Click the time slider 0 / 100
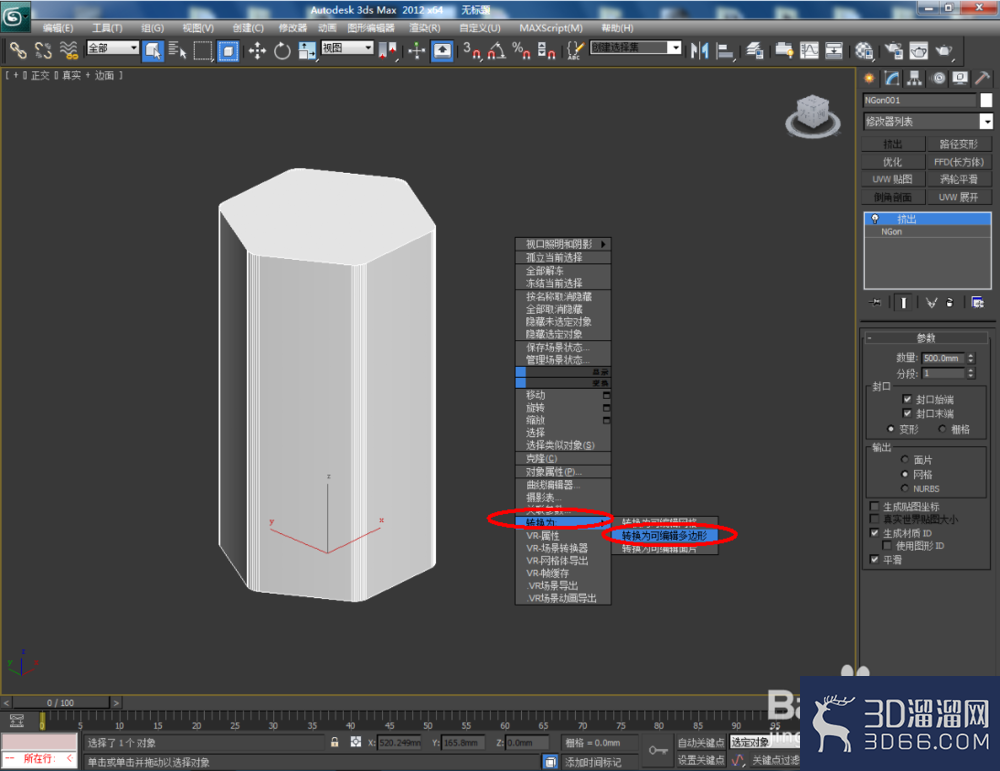1000x771 pixels. tap(61, 703)
